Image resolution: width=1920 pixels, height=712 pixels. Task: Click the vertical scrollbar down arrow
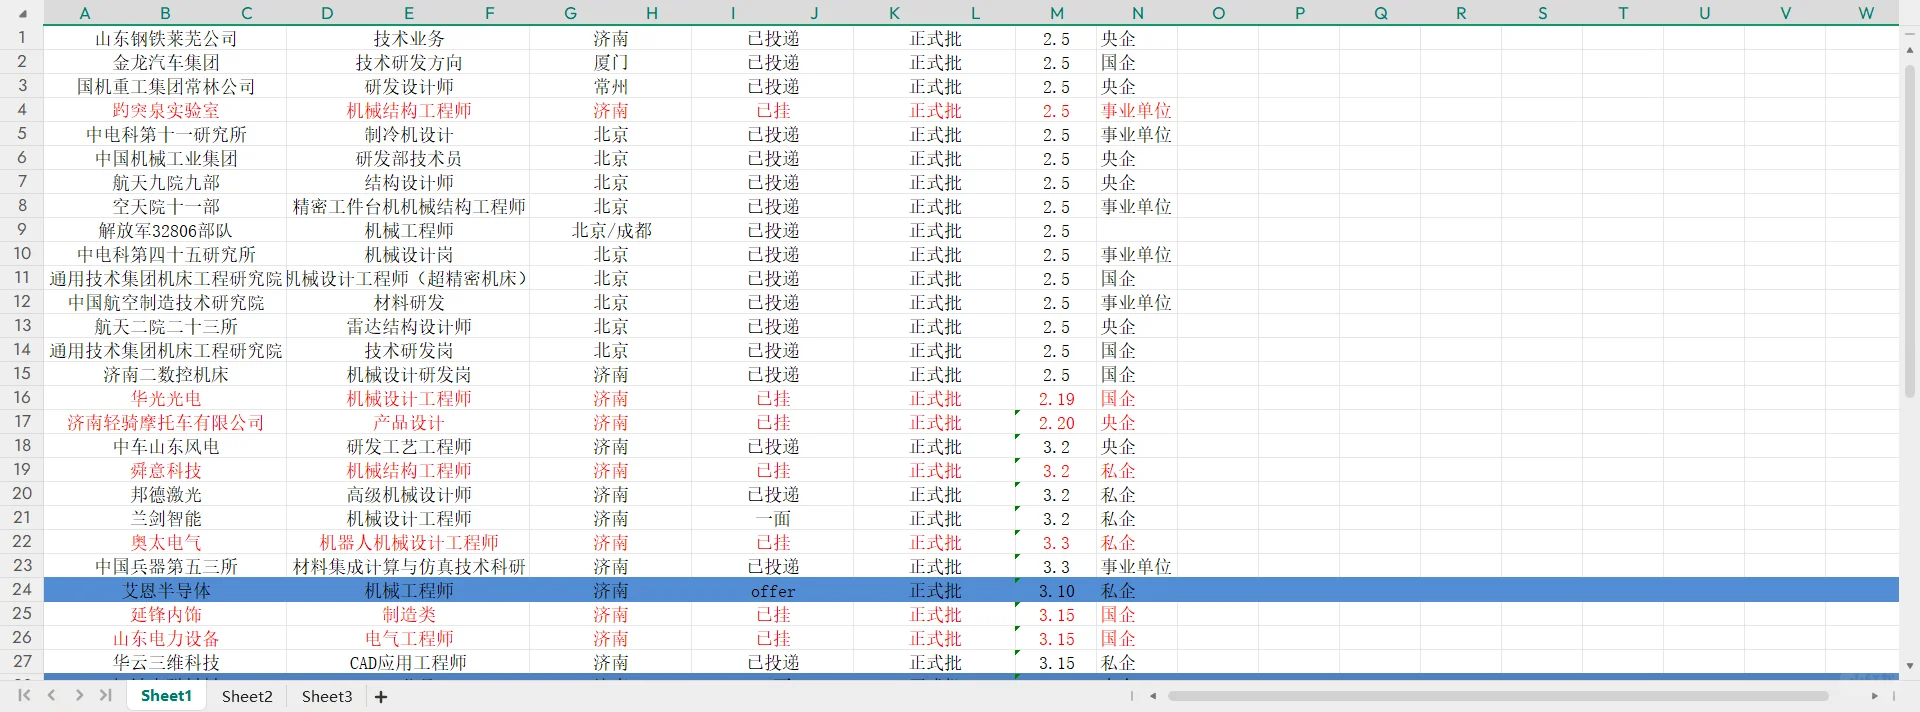point(1910,665)
